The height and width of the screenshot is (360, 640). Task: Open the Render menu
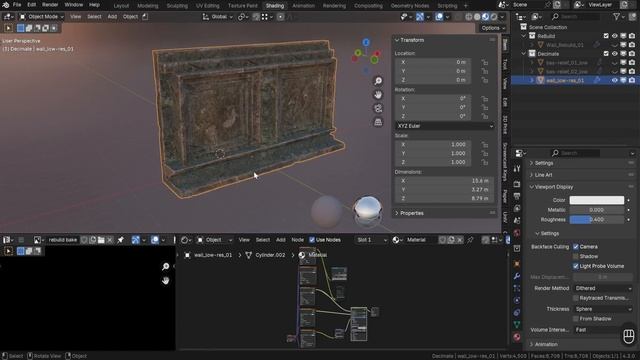pos(50,5)
